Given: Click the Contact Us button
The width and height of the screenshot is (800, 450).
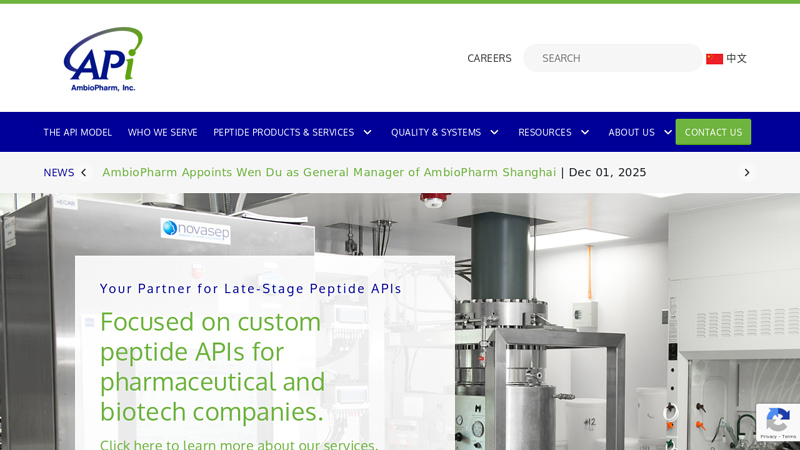Looking at the screenshot, I should pos(713,132).
